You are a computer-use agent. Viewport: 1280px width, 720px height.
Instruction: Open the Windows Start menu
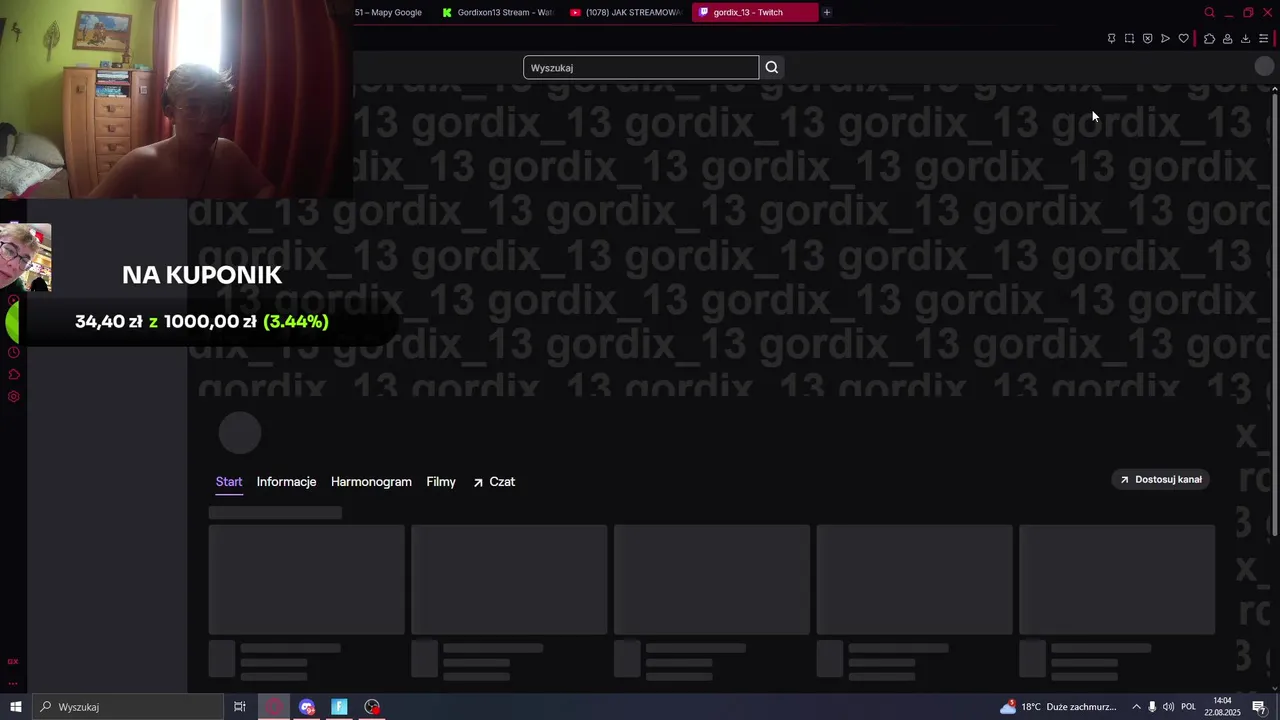[x=15, y=707]
